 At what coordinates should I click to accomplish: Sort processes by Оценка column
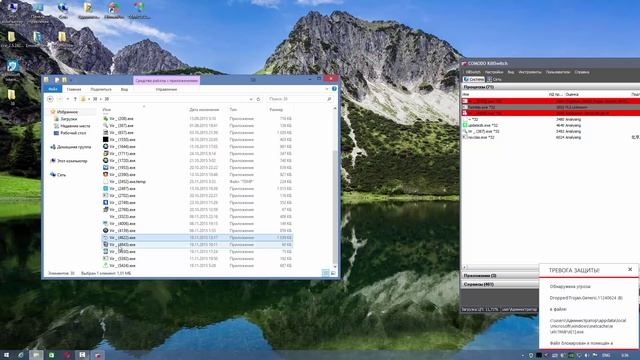[x=571, y=94]
